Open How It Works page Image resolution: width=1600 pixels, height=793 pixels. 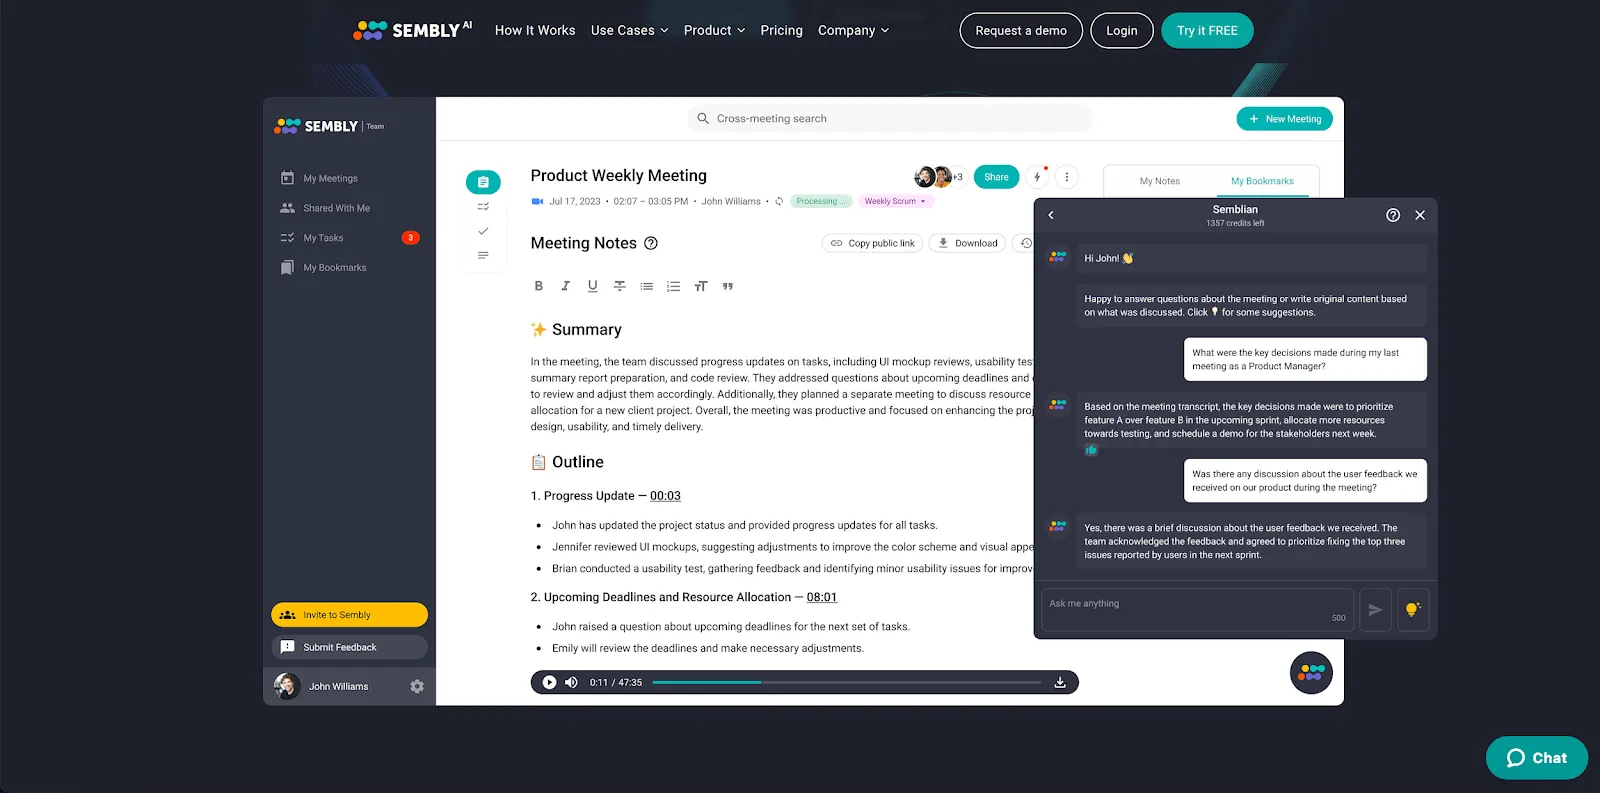click(535, 30)
